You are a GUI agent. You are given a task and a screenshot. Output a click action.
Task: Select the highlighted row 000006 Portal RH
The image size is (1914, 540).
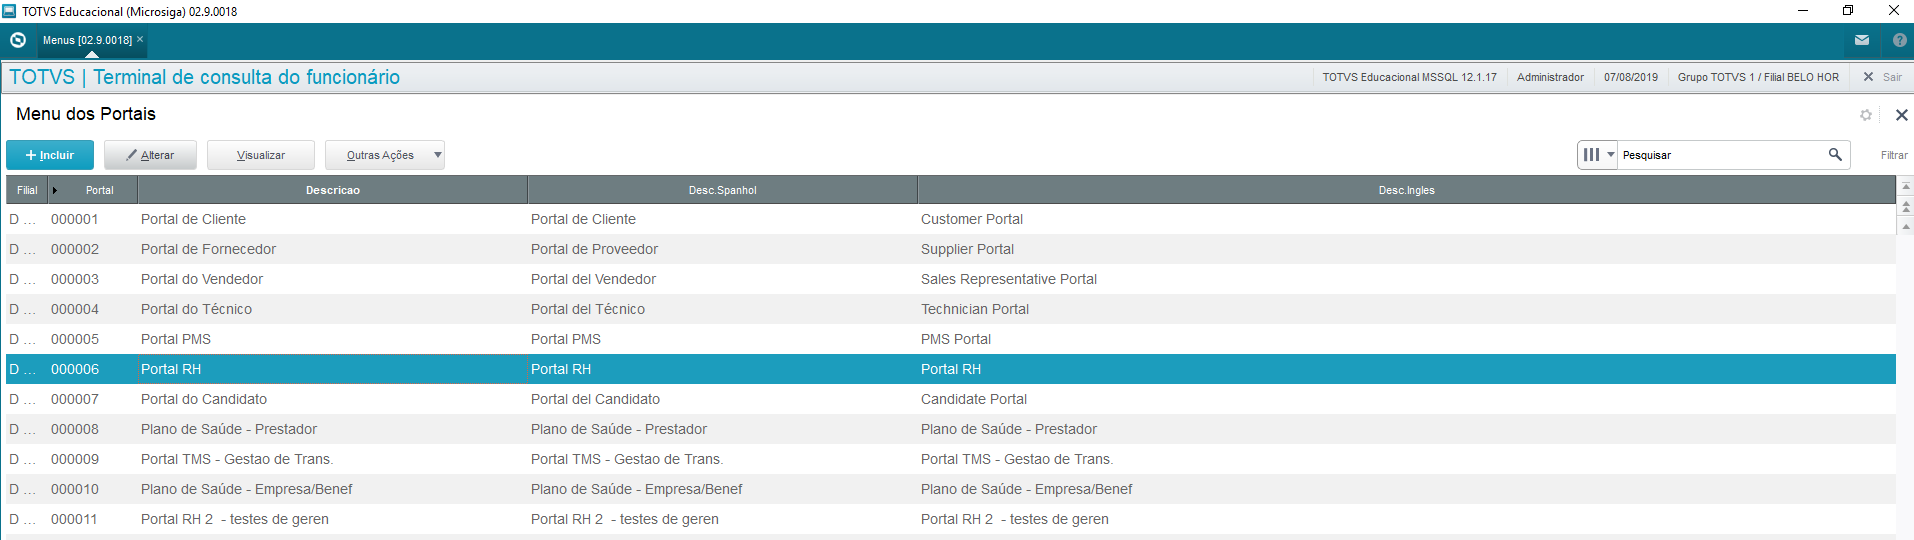tap(951, 369)
